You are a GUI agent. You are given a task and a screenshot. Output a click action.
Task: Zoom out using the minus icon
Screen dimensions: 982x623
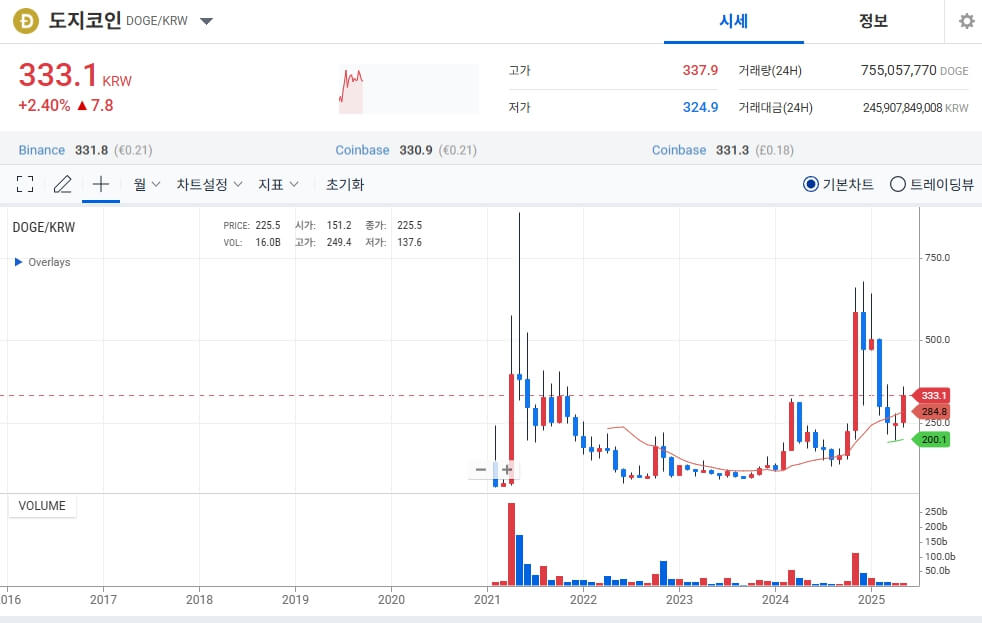pos(481,470)
